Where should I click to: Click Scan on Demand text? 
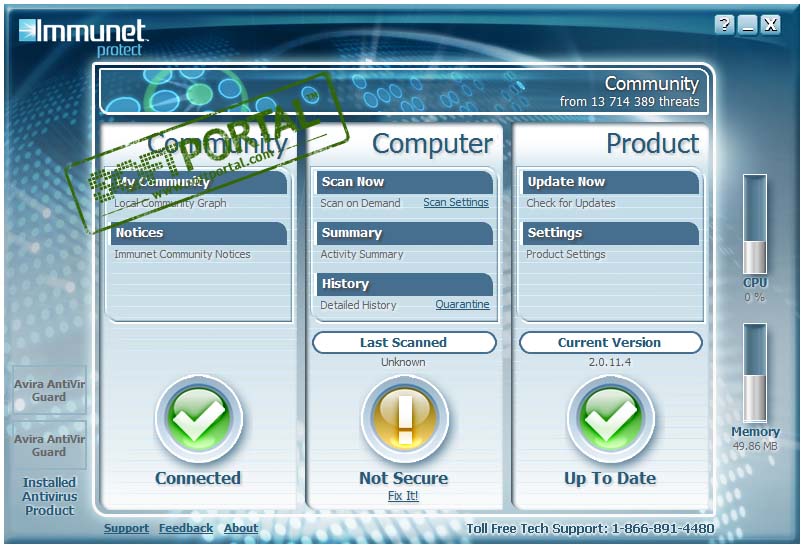(360, 203)
